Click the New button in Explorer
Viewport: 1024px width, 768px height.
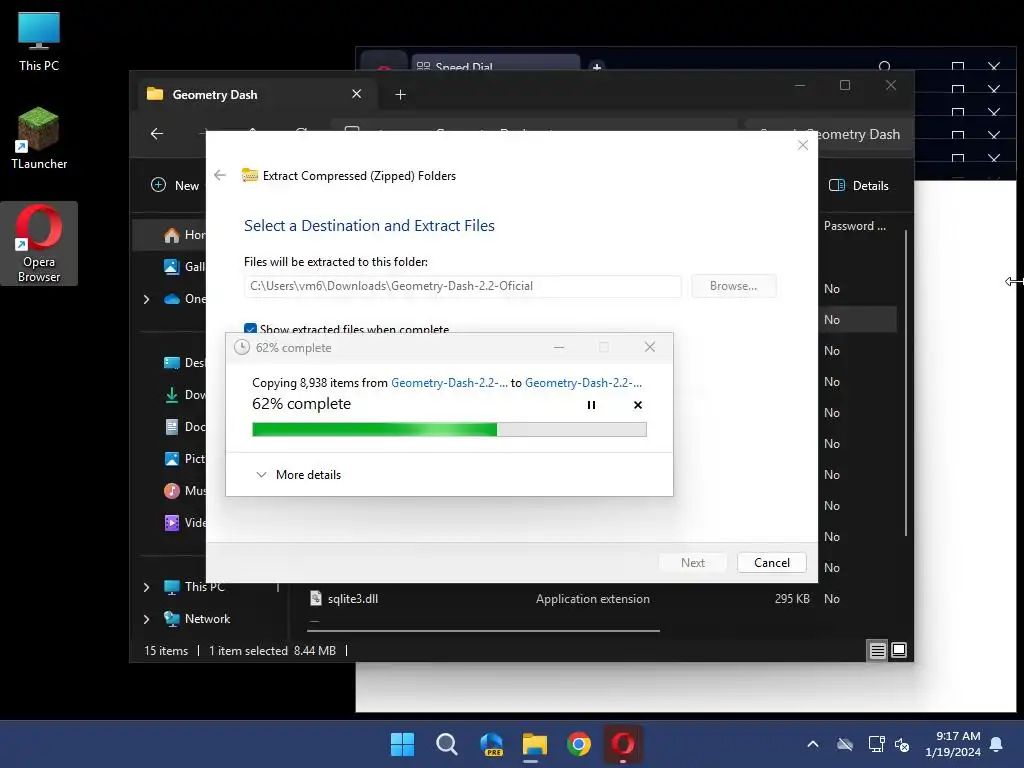pos(175,185)
